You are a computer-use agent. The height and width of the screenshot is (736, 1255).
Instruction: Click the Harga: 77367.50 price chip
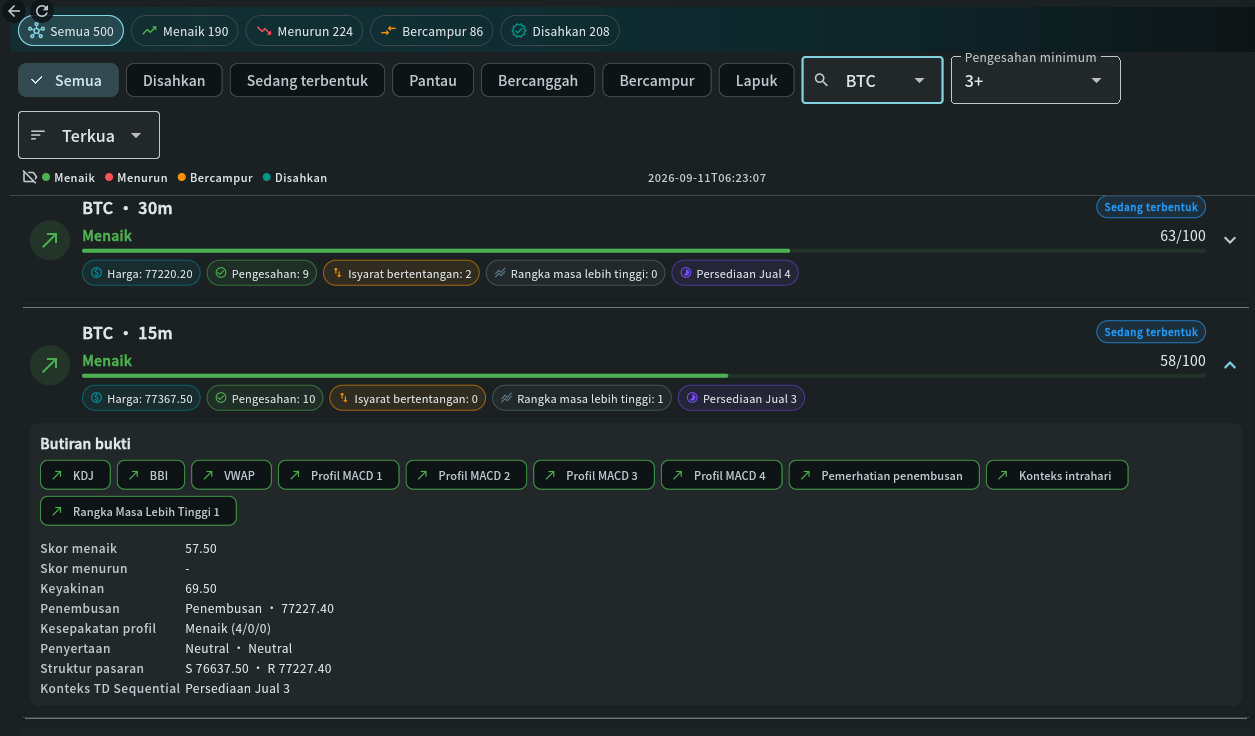141,398
